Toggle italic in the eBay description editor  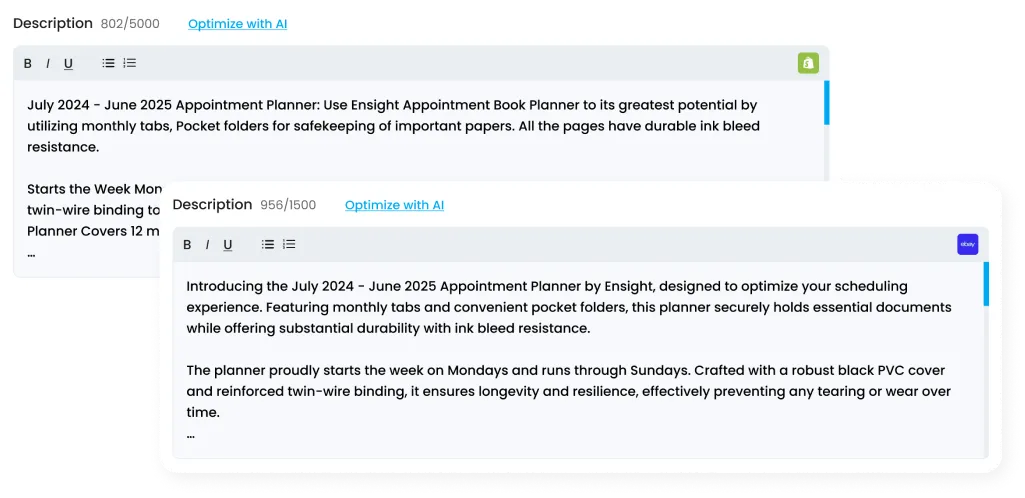tap(207, 245)
